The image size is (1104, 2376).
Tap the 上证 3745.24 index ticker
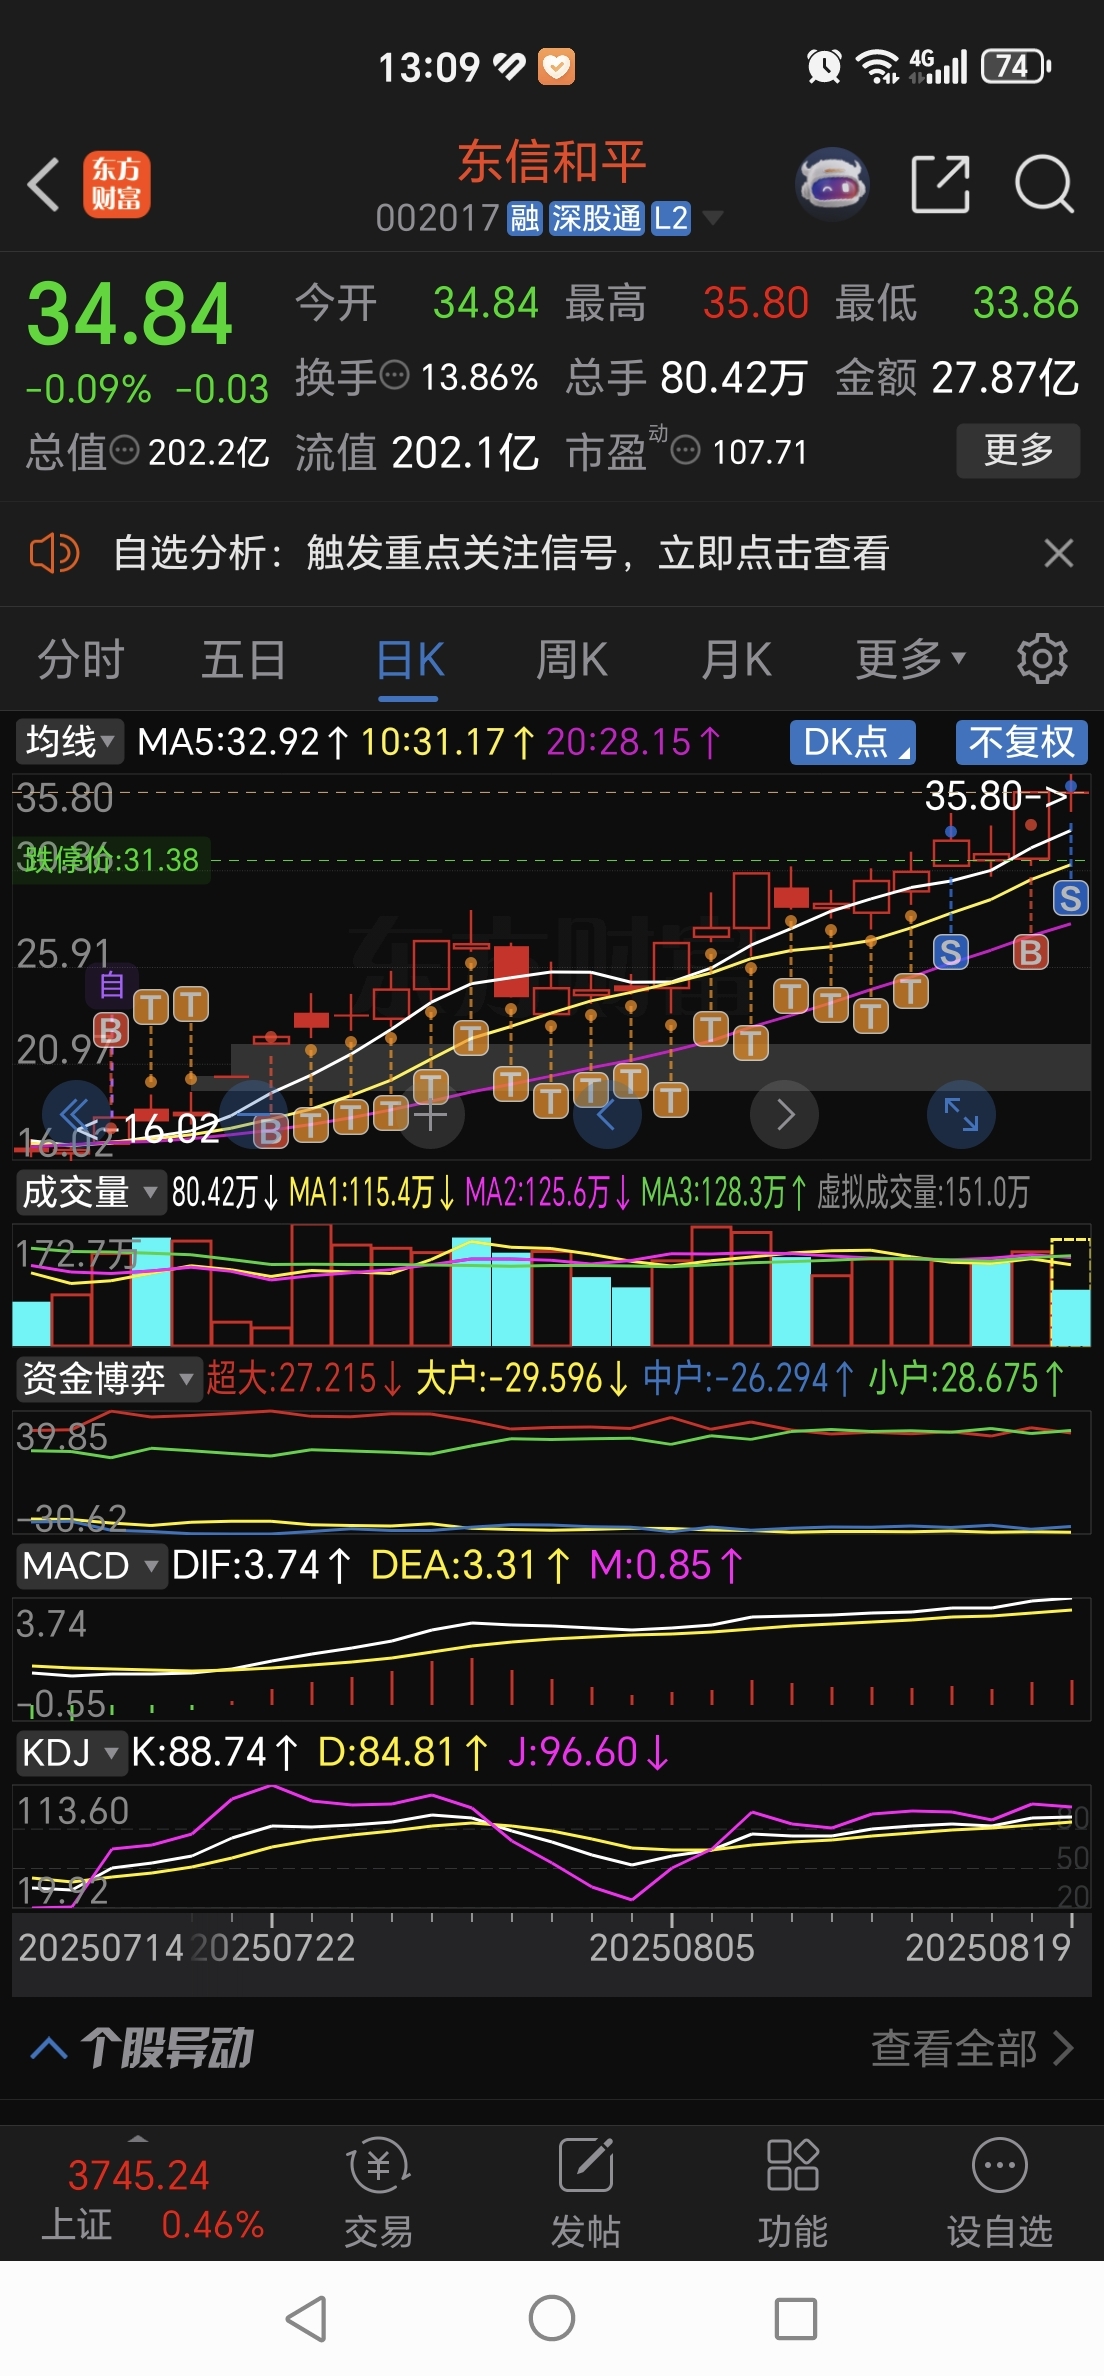pos(139,2199)
